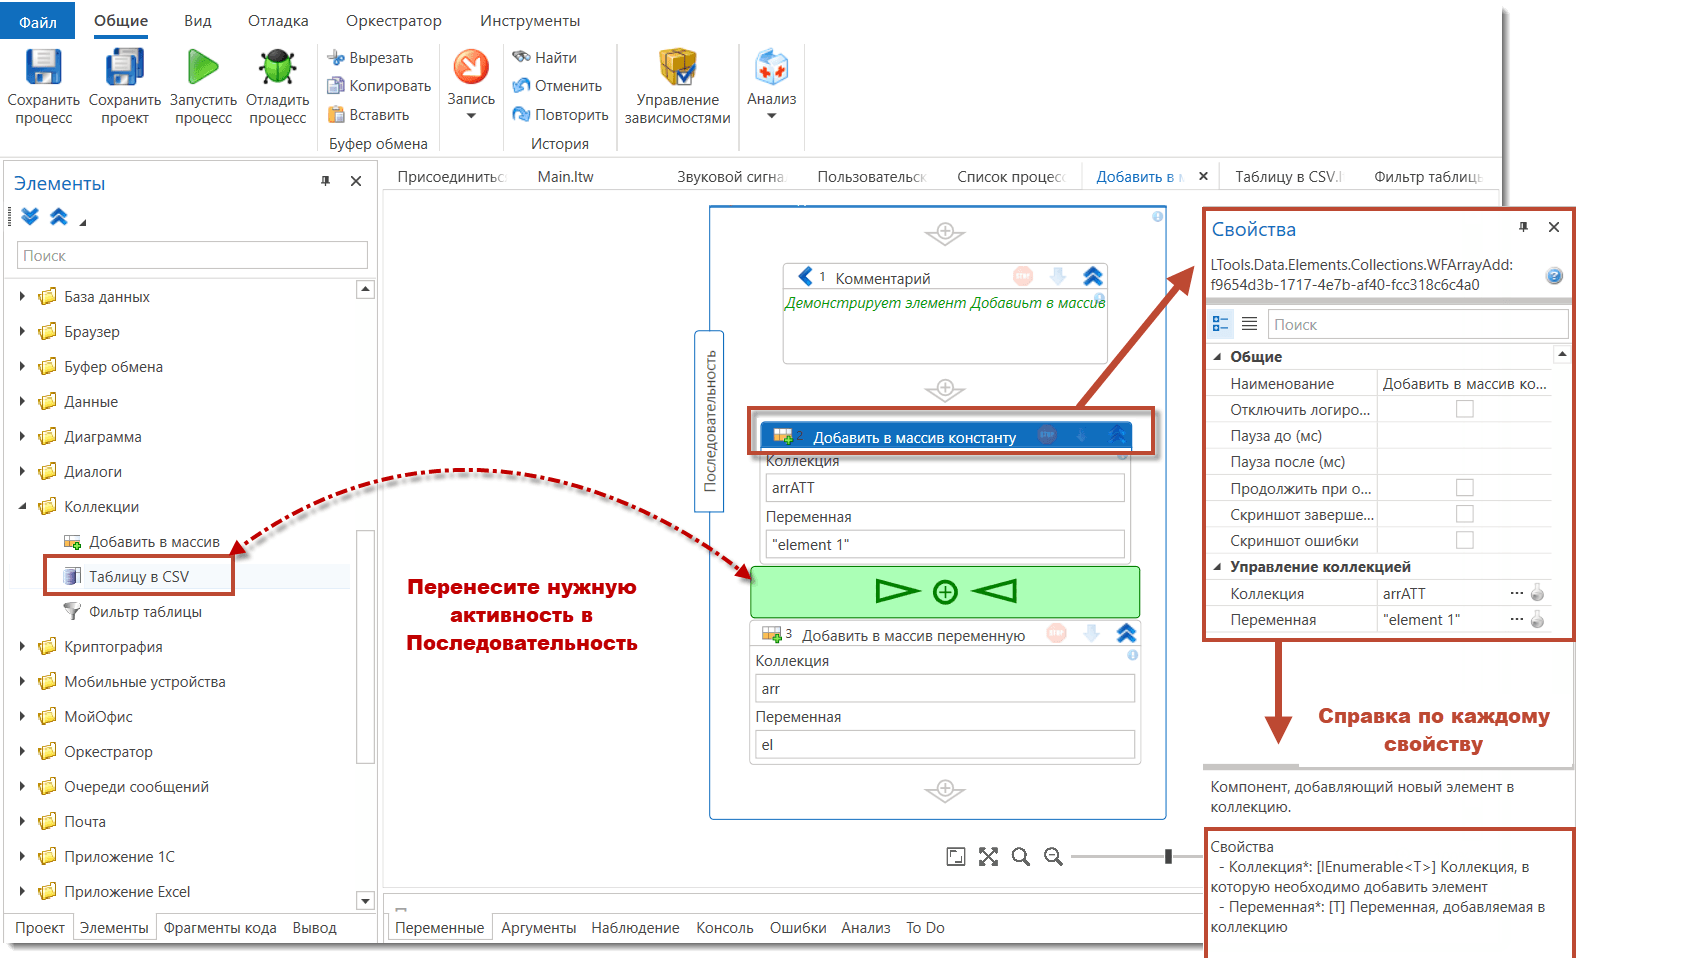Open Dependency management icon

pos(677,68)
